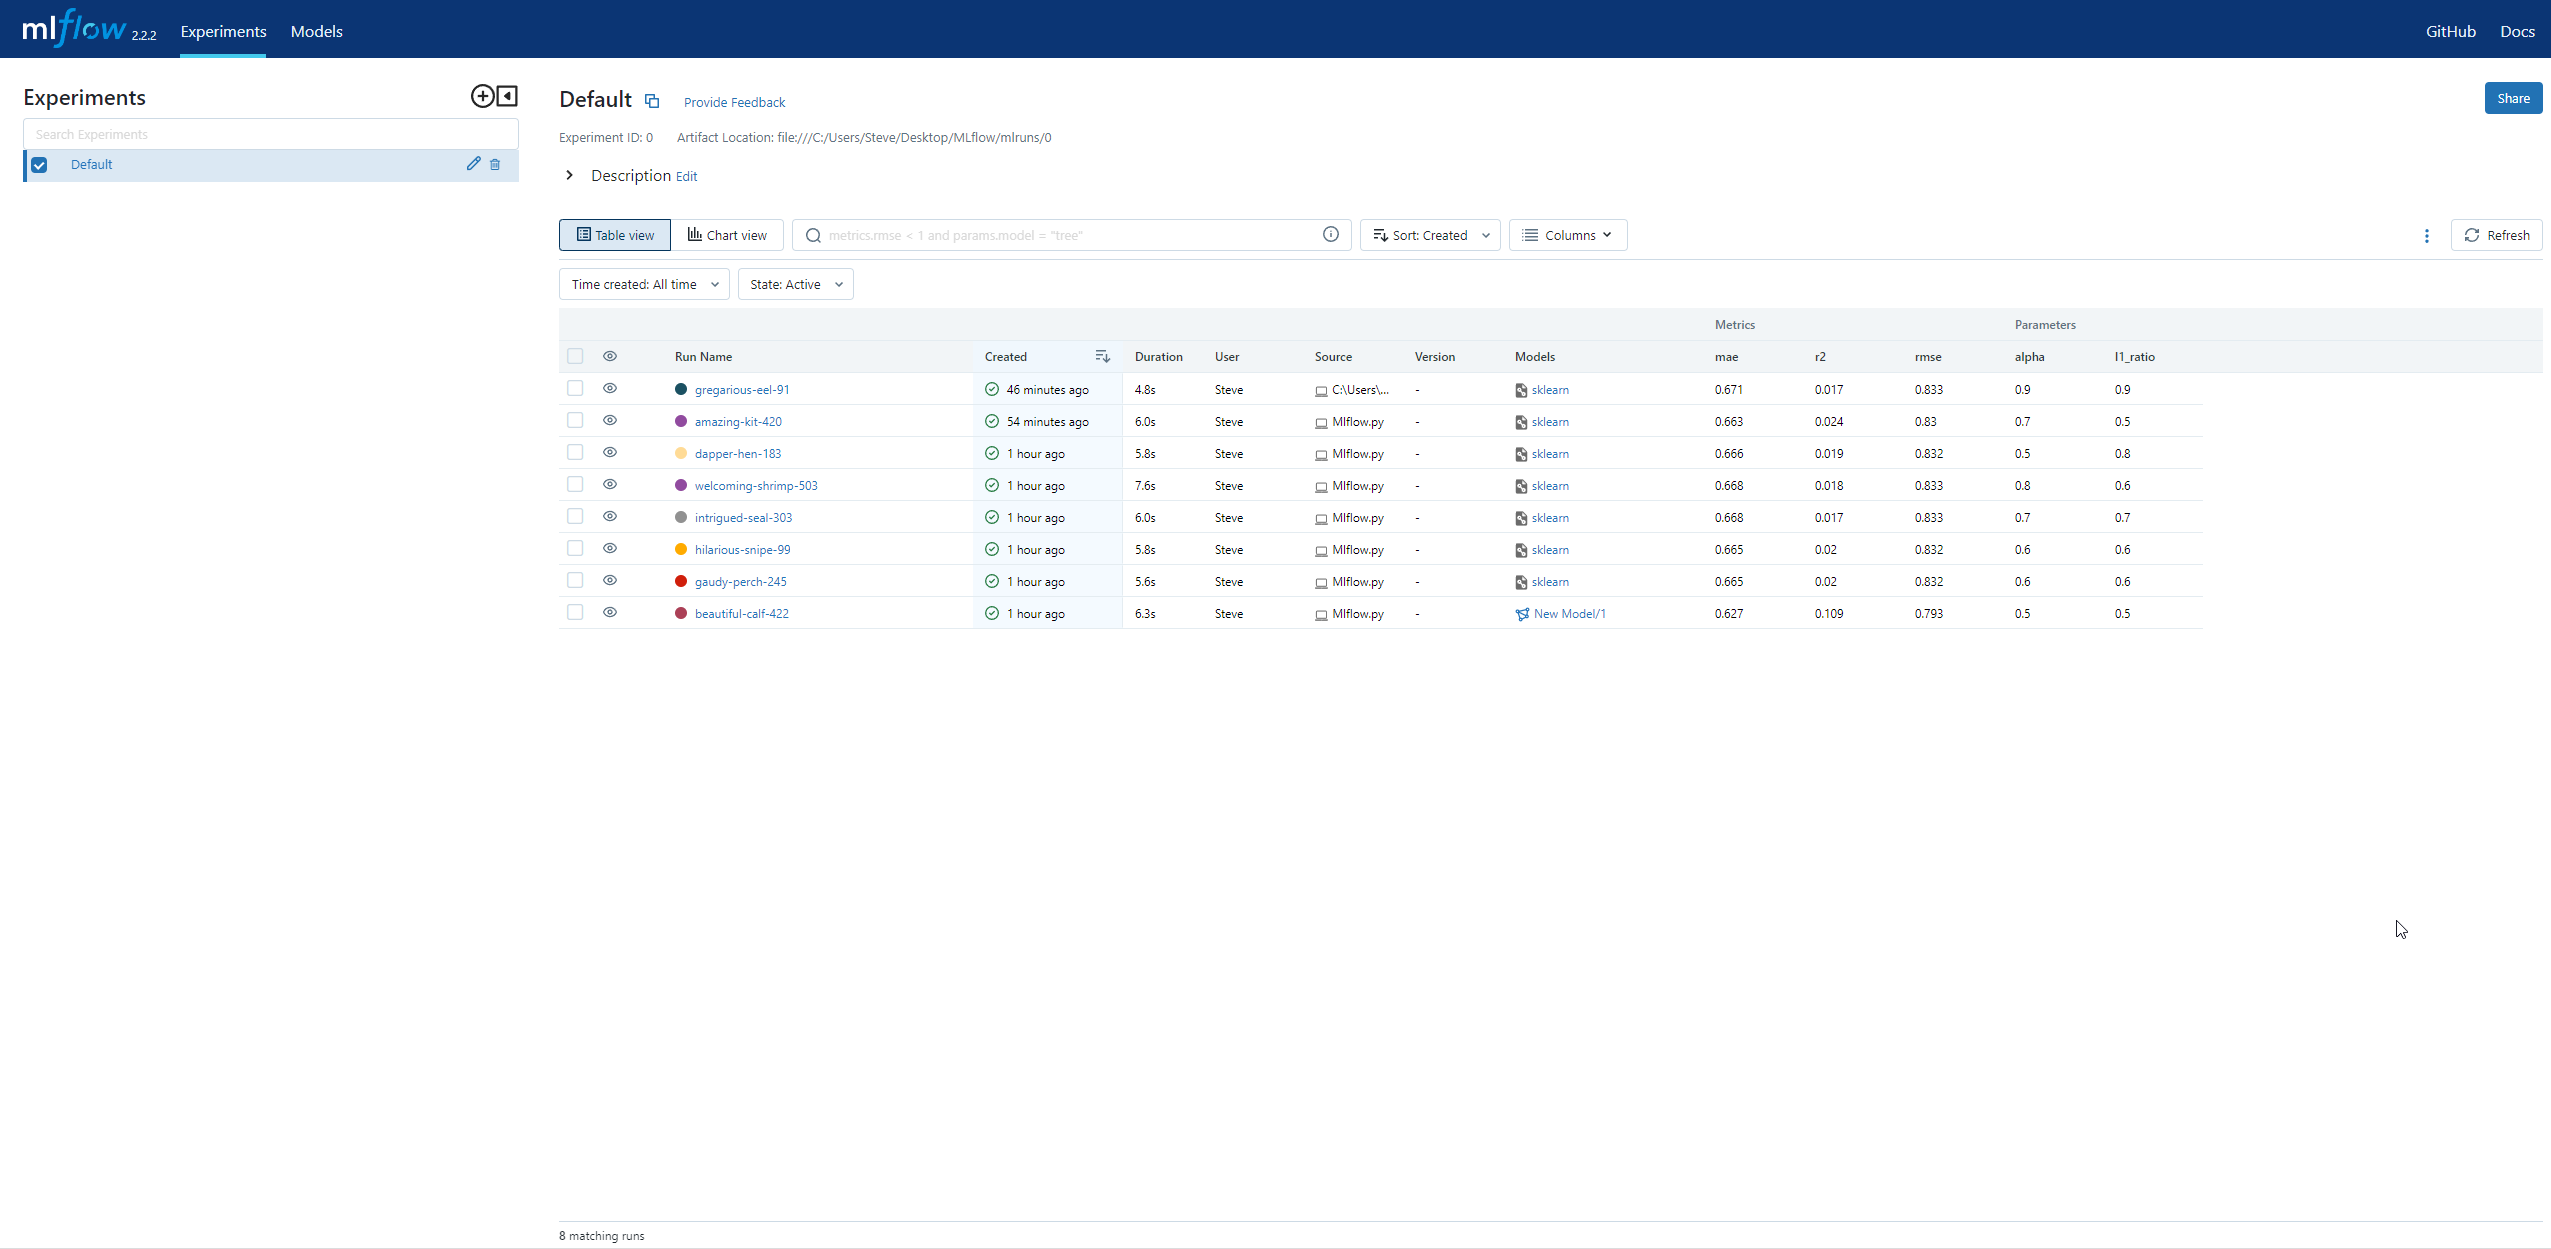Click the runs search filter input box
This screenshot has height=1249, width=2551.
[x=1071, y=235]
